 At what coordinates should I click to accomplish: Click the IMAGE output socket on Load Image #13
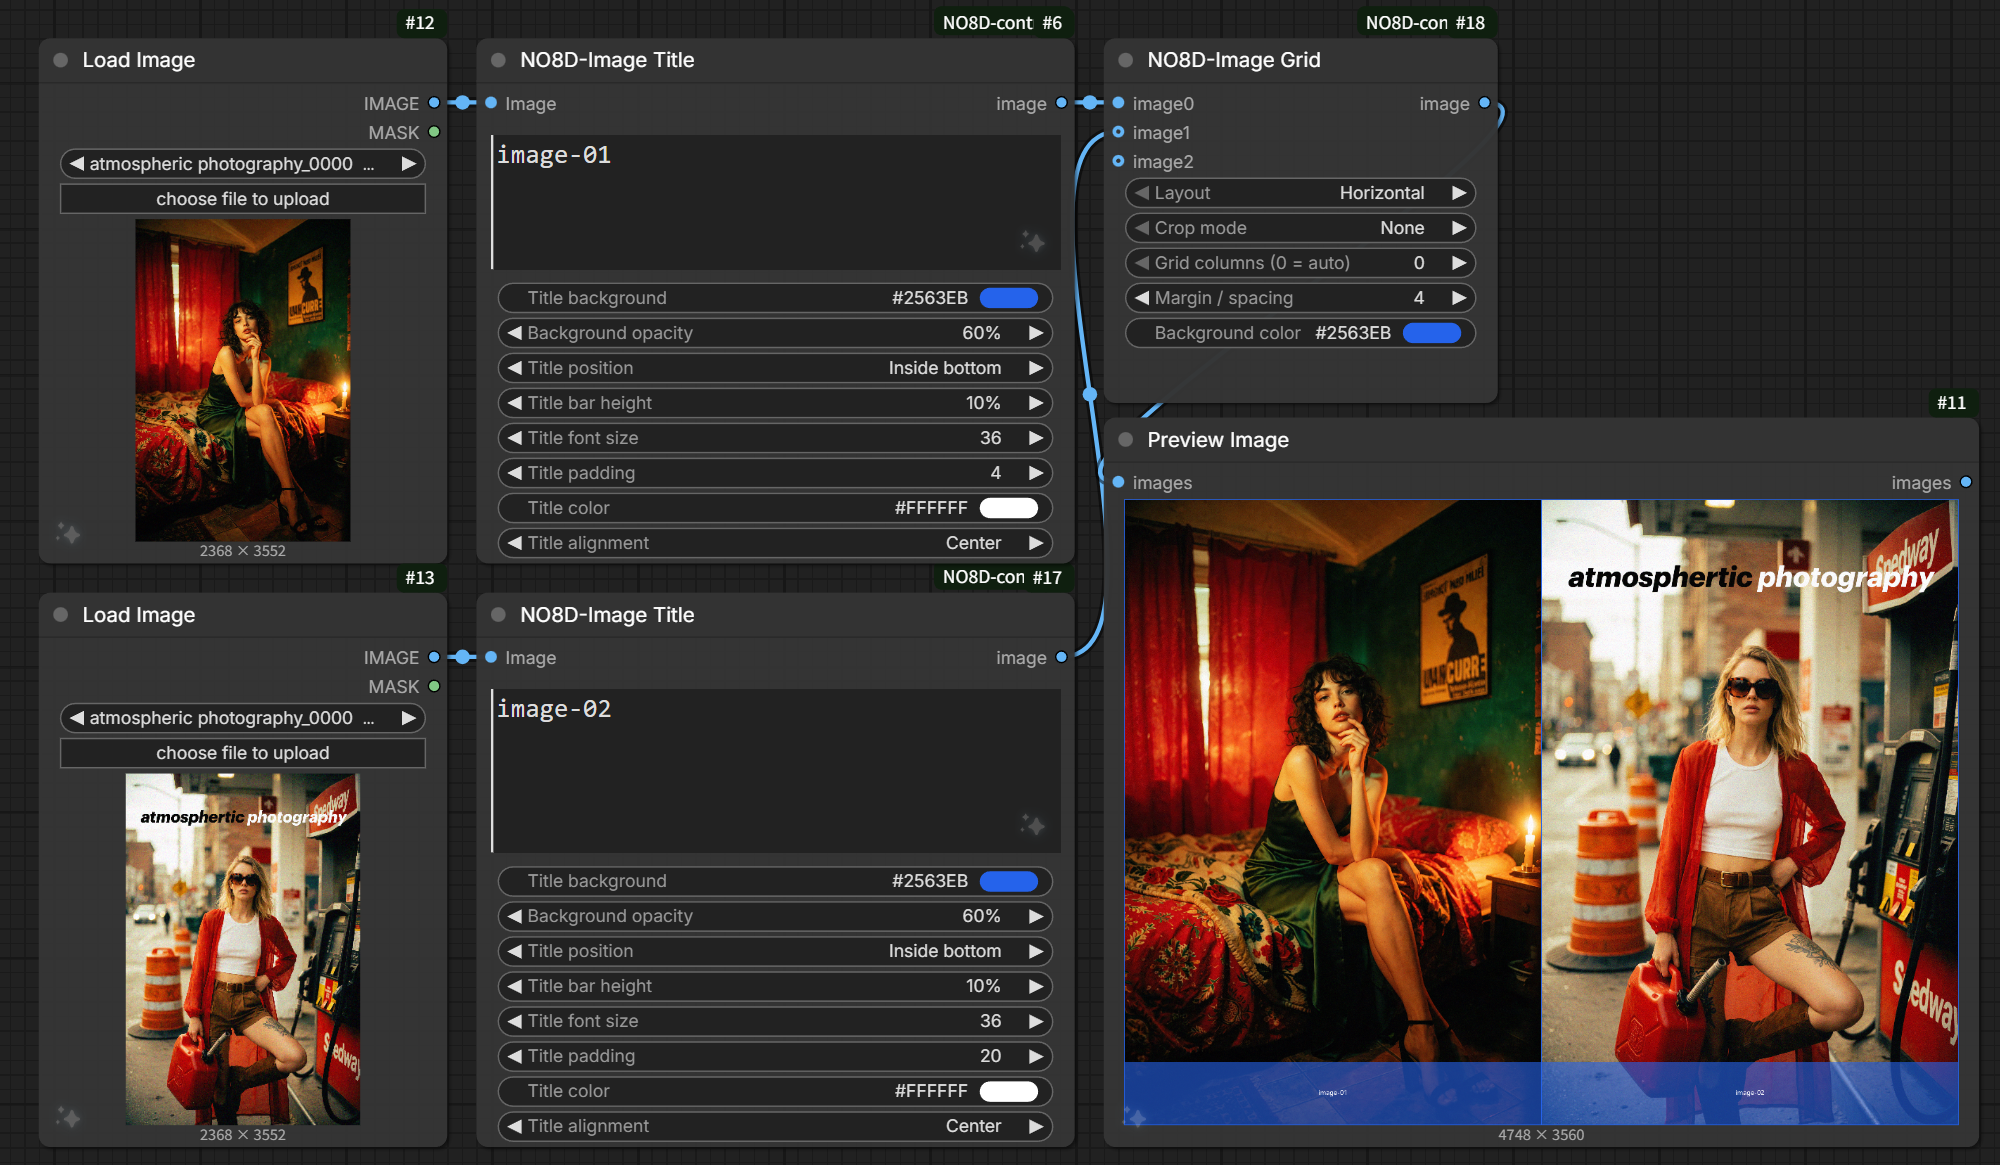[x=434, y=657]
